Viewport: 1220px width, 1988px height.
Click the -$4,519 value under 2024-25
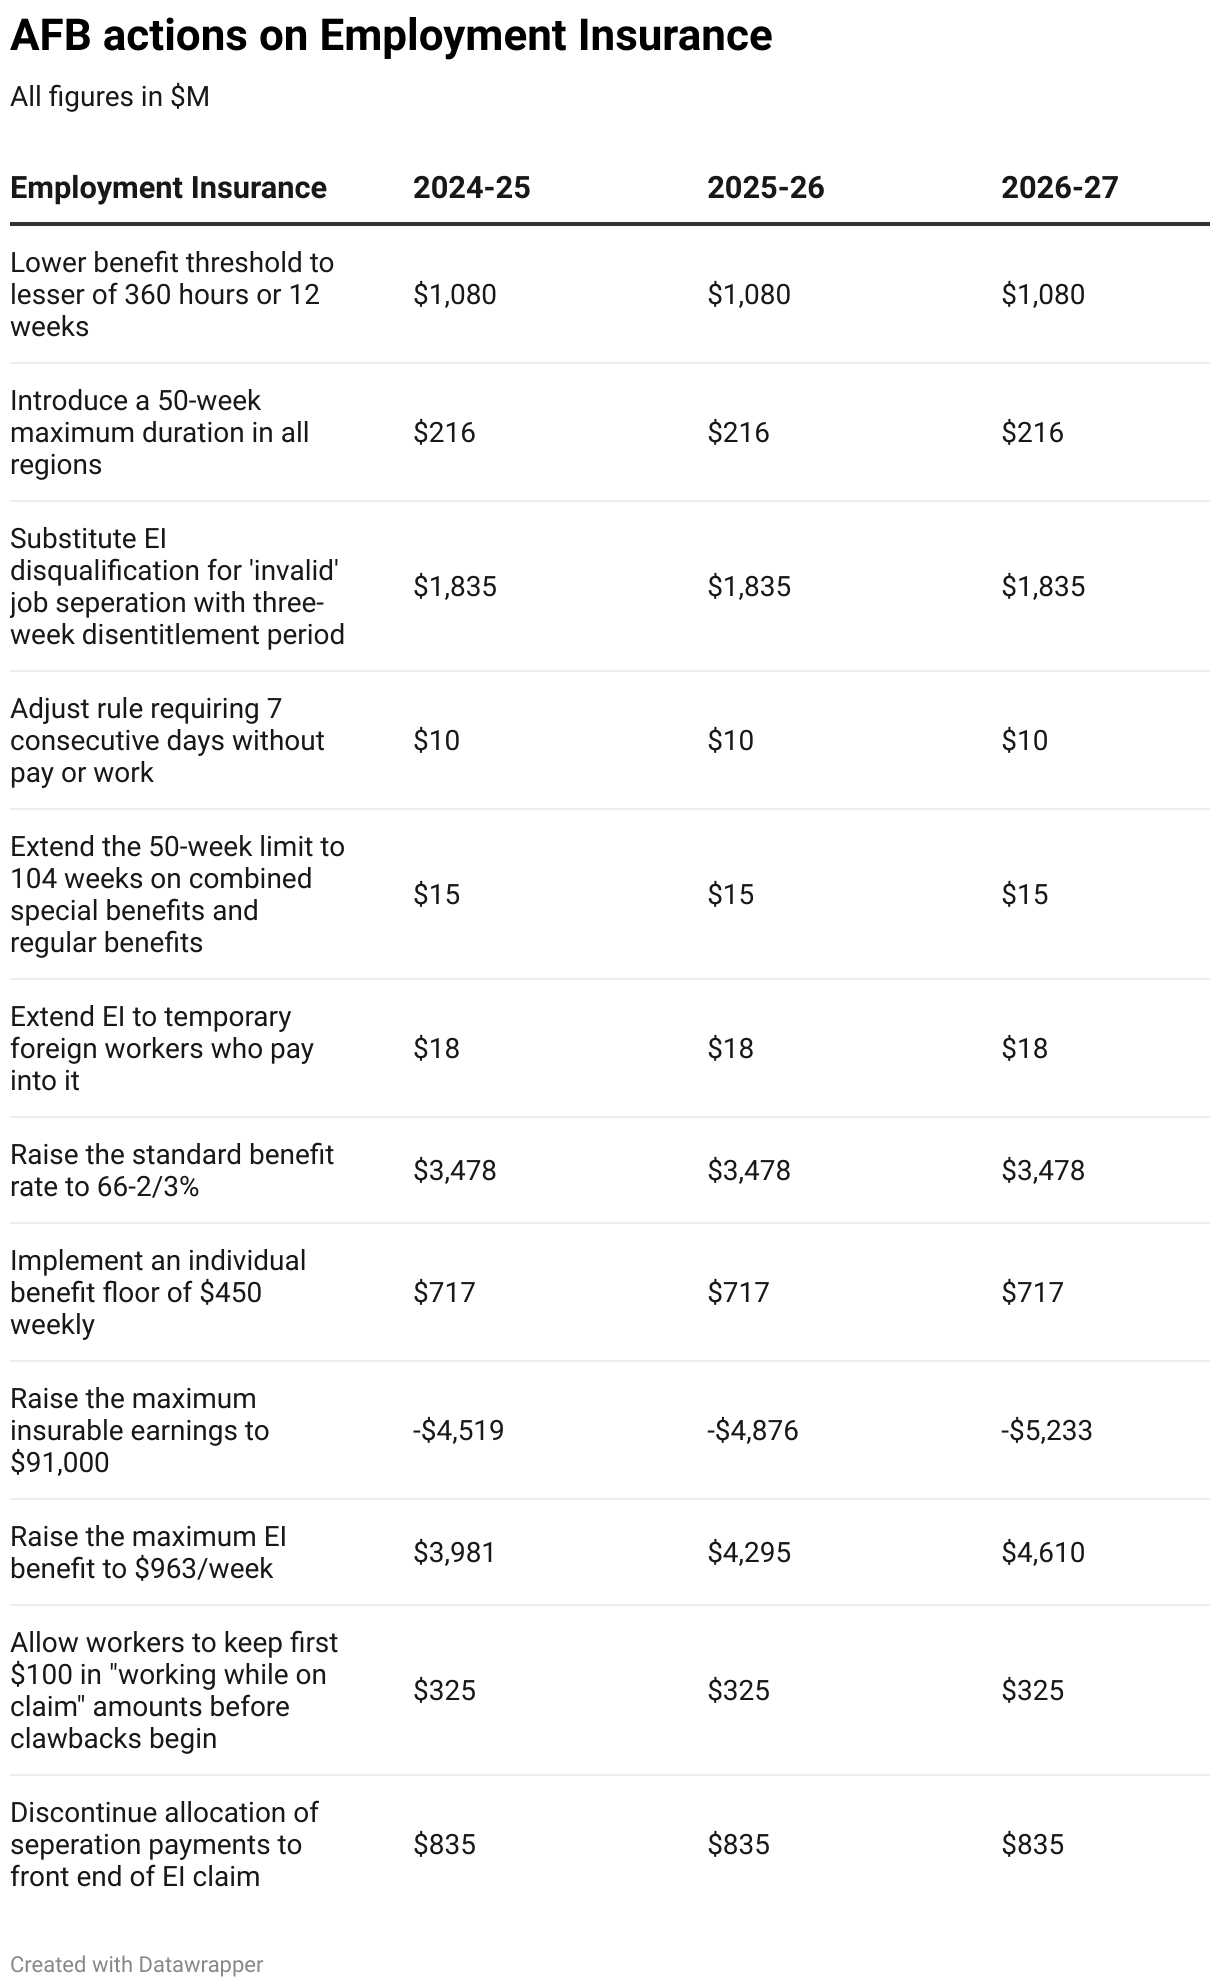[458, 1430]
